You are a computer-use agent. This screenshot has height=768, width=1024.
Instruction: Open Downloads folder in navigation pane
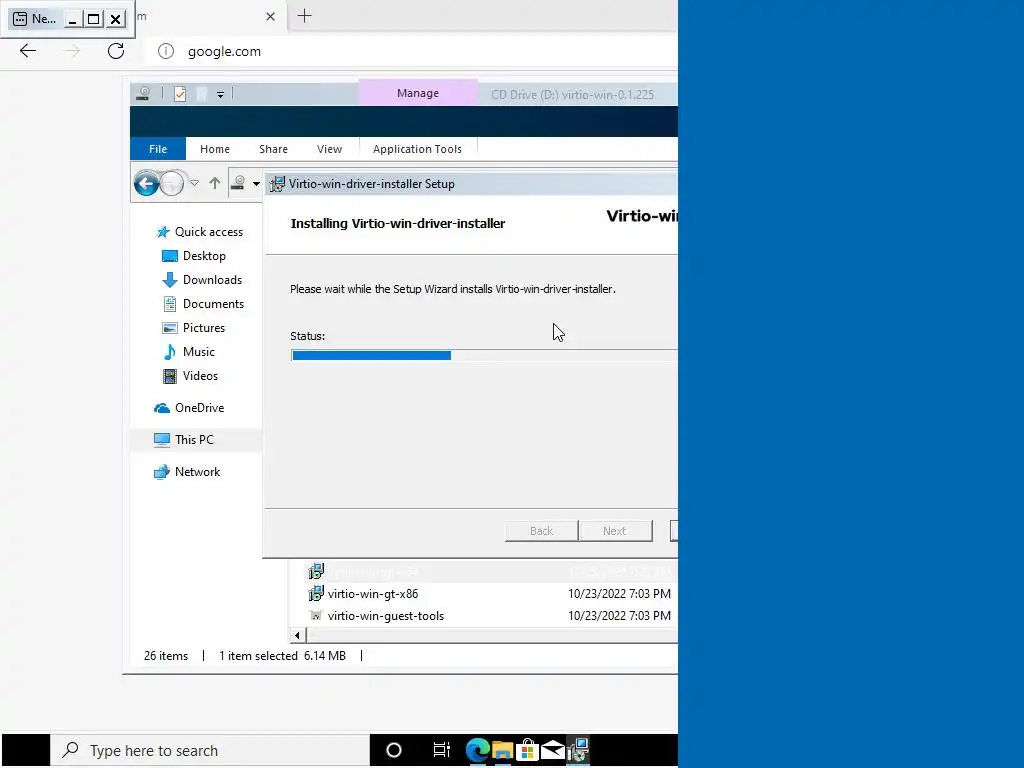tap(202, 280)
